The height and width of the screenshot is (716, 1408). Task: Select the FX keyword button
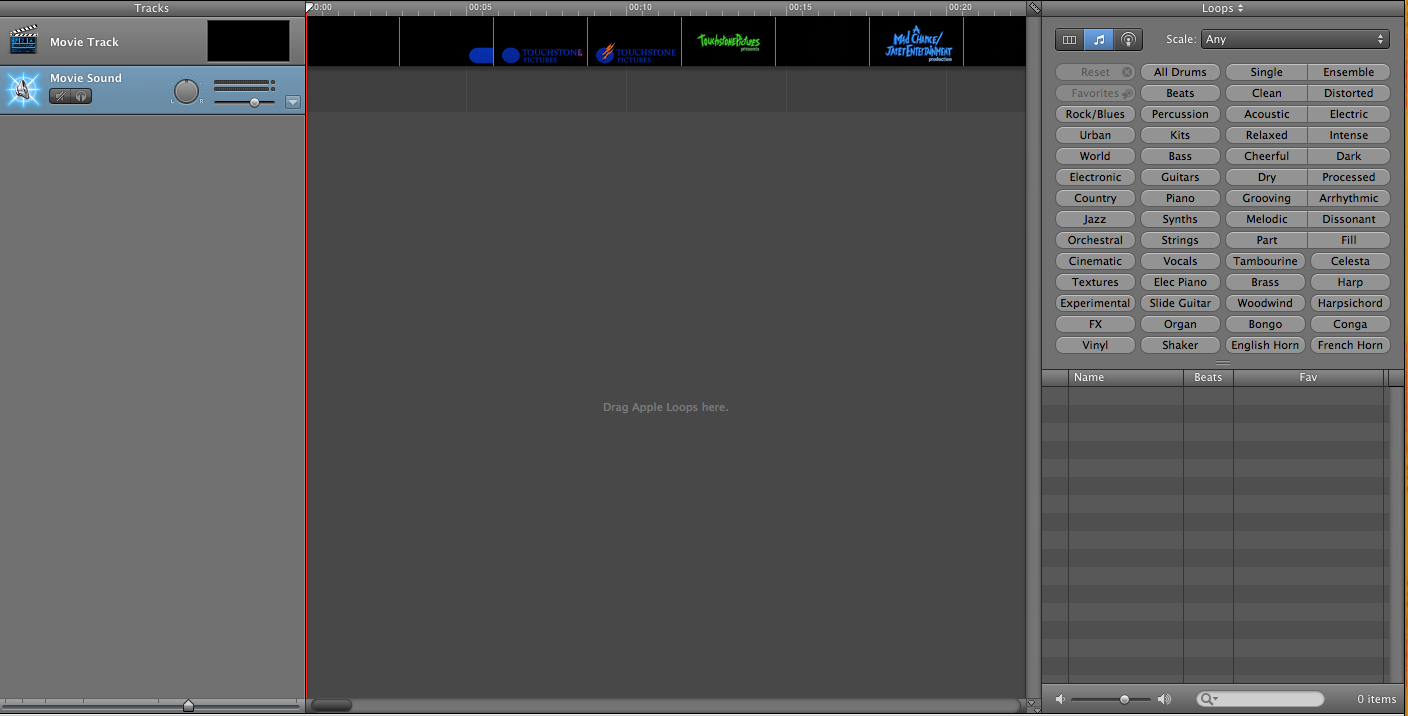1095,324
